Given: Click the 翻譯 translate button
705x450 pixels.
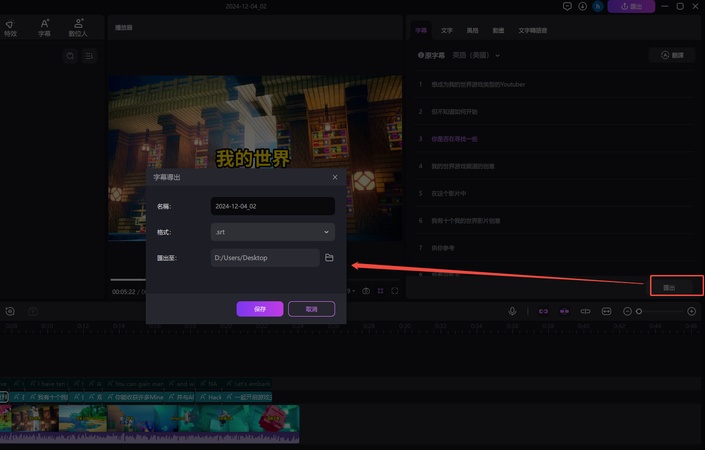Looking at the screenshot, I should 672,56.
